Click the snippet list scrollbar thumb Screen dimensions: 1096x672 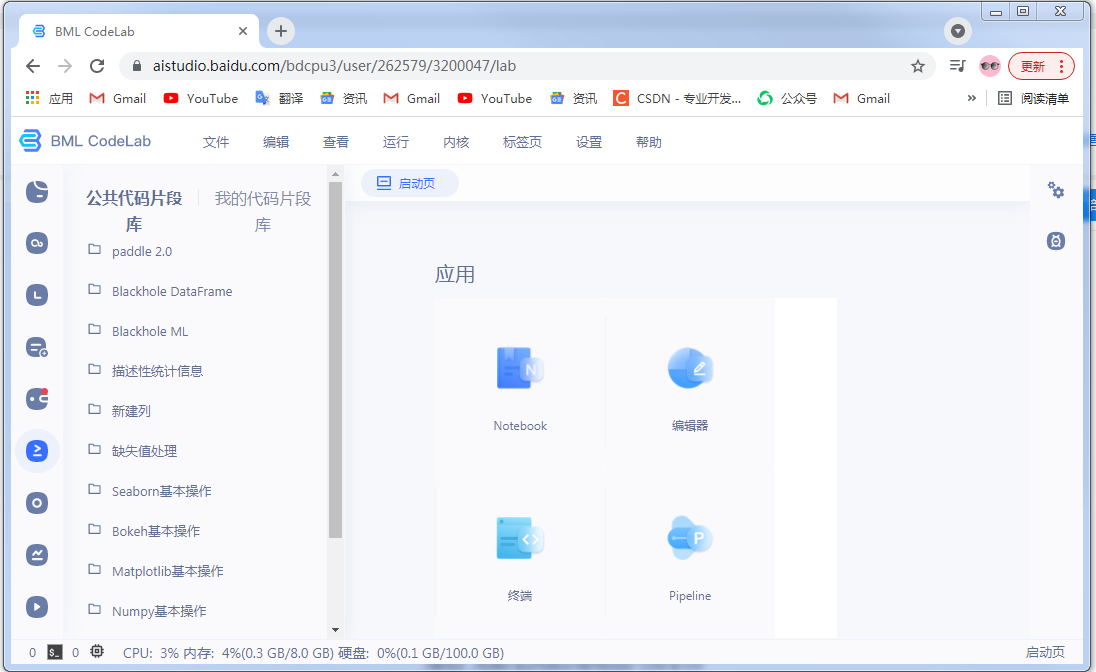pyautogui.click(x=336, y=359)
